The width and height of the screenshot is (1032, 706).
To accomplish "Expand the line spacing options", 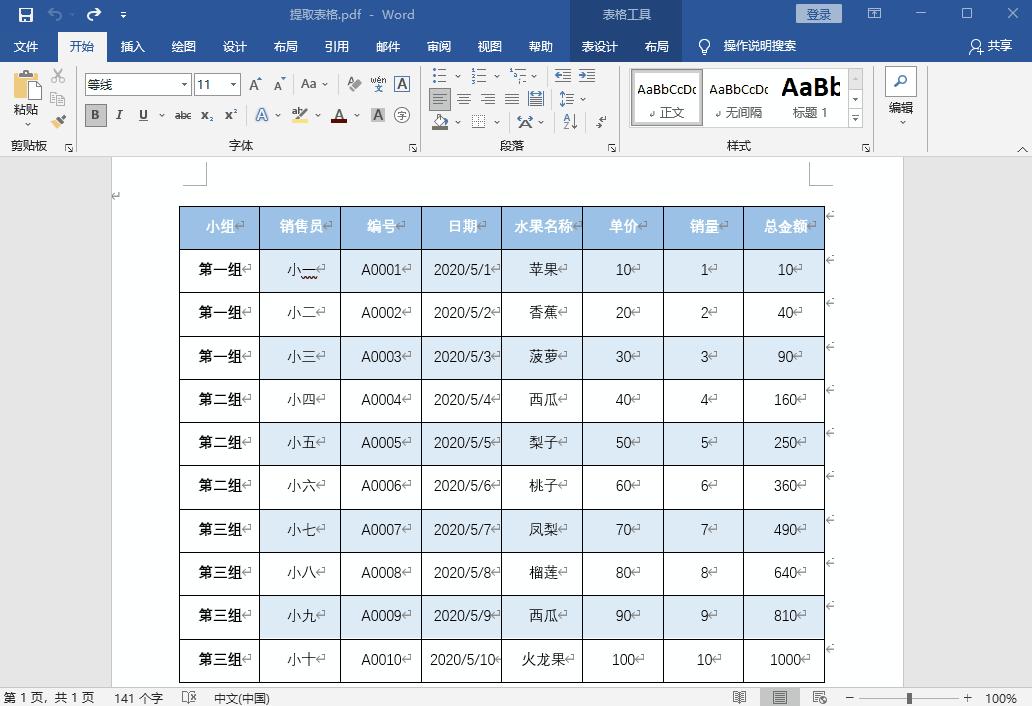I will (582, 98).
